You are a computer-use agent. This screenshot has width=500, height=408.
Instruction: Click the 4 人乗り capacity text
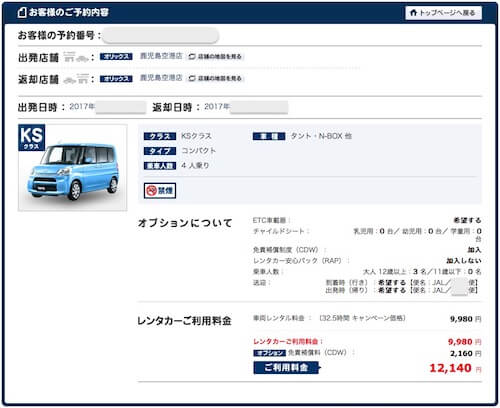point(195,165)
